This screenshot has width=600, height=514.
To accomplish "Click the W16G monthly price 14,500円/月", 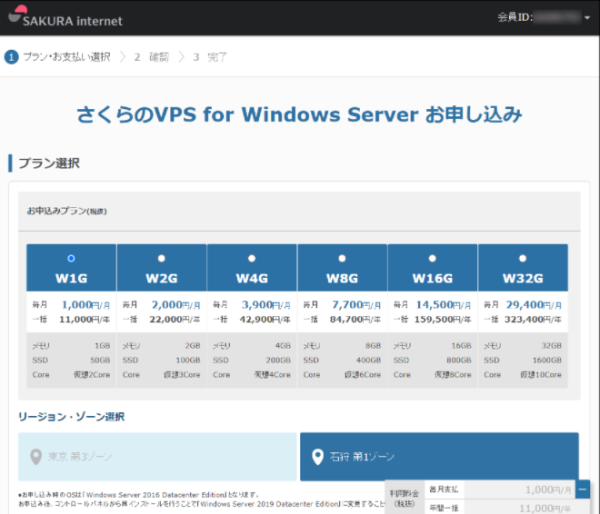I will pos(443,305).
